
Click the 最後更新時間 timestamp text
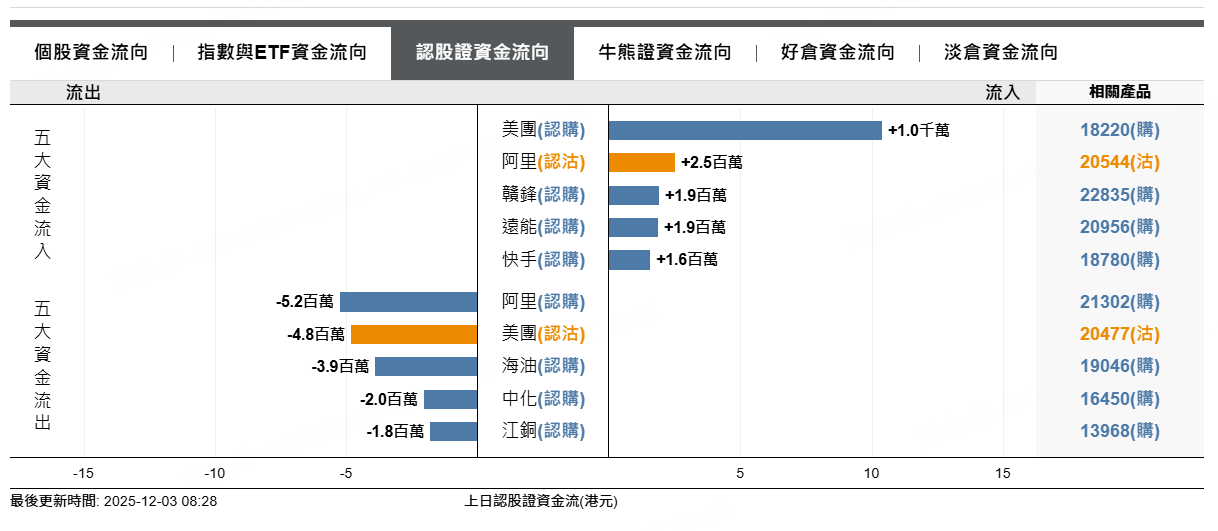click(113, 501)
